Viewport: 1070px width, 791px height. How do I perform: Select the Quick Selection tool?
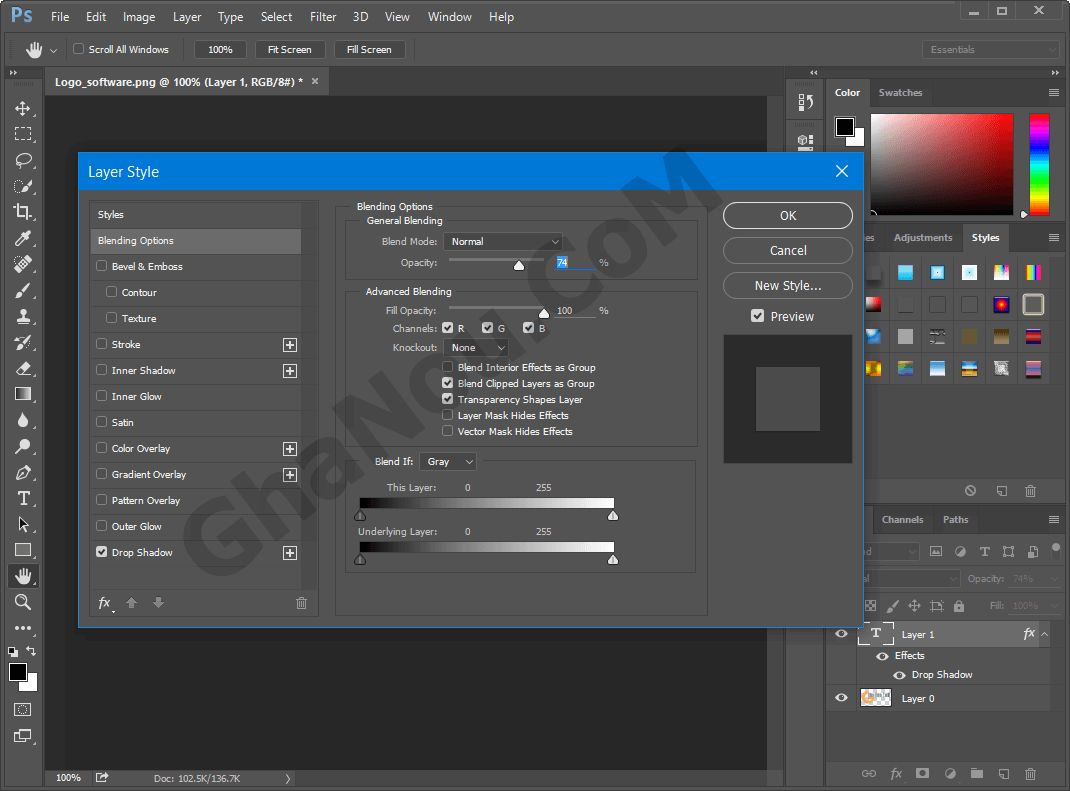pyautogui.click(x=23, y=186)
